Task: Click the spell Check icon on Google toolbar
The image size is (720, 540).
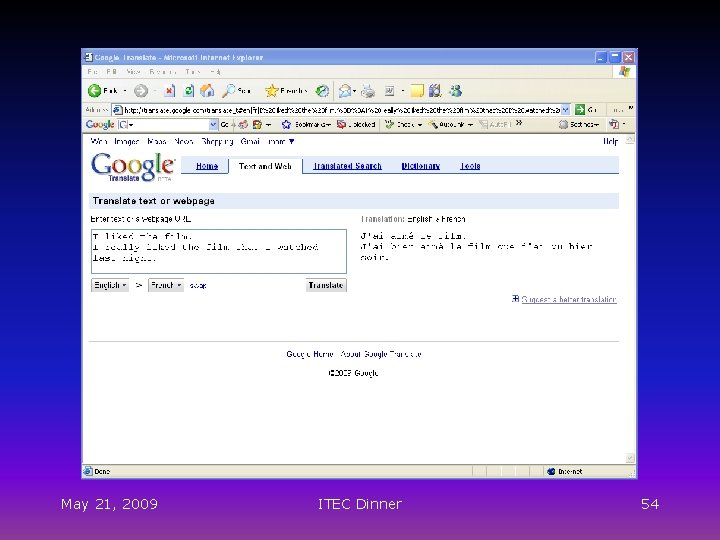Action: 389,124
